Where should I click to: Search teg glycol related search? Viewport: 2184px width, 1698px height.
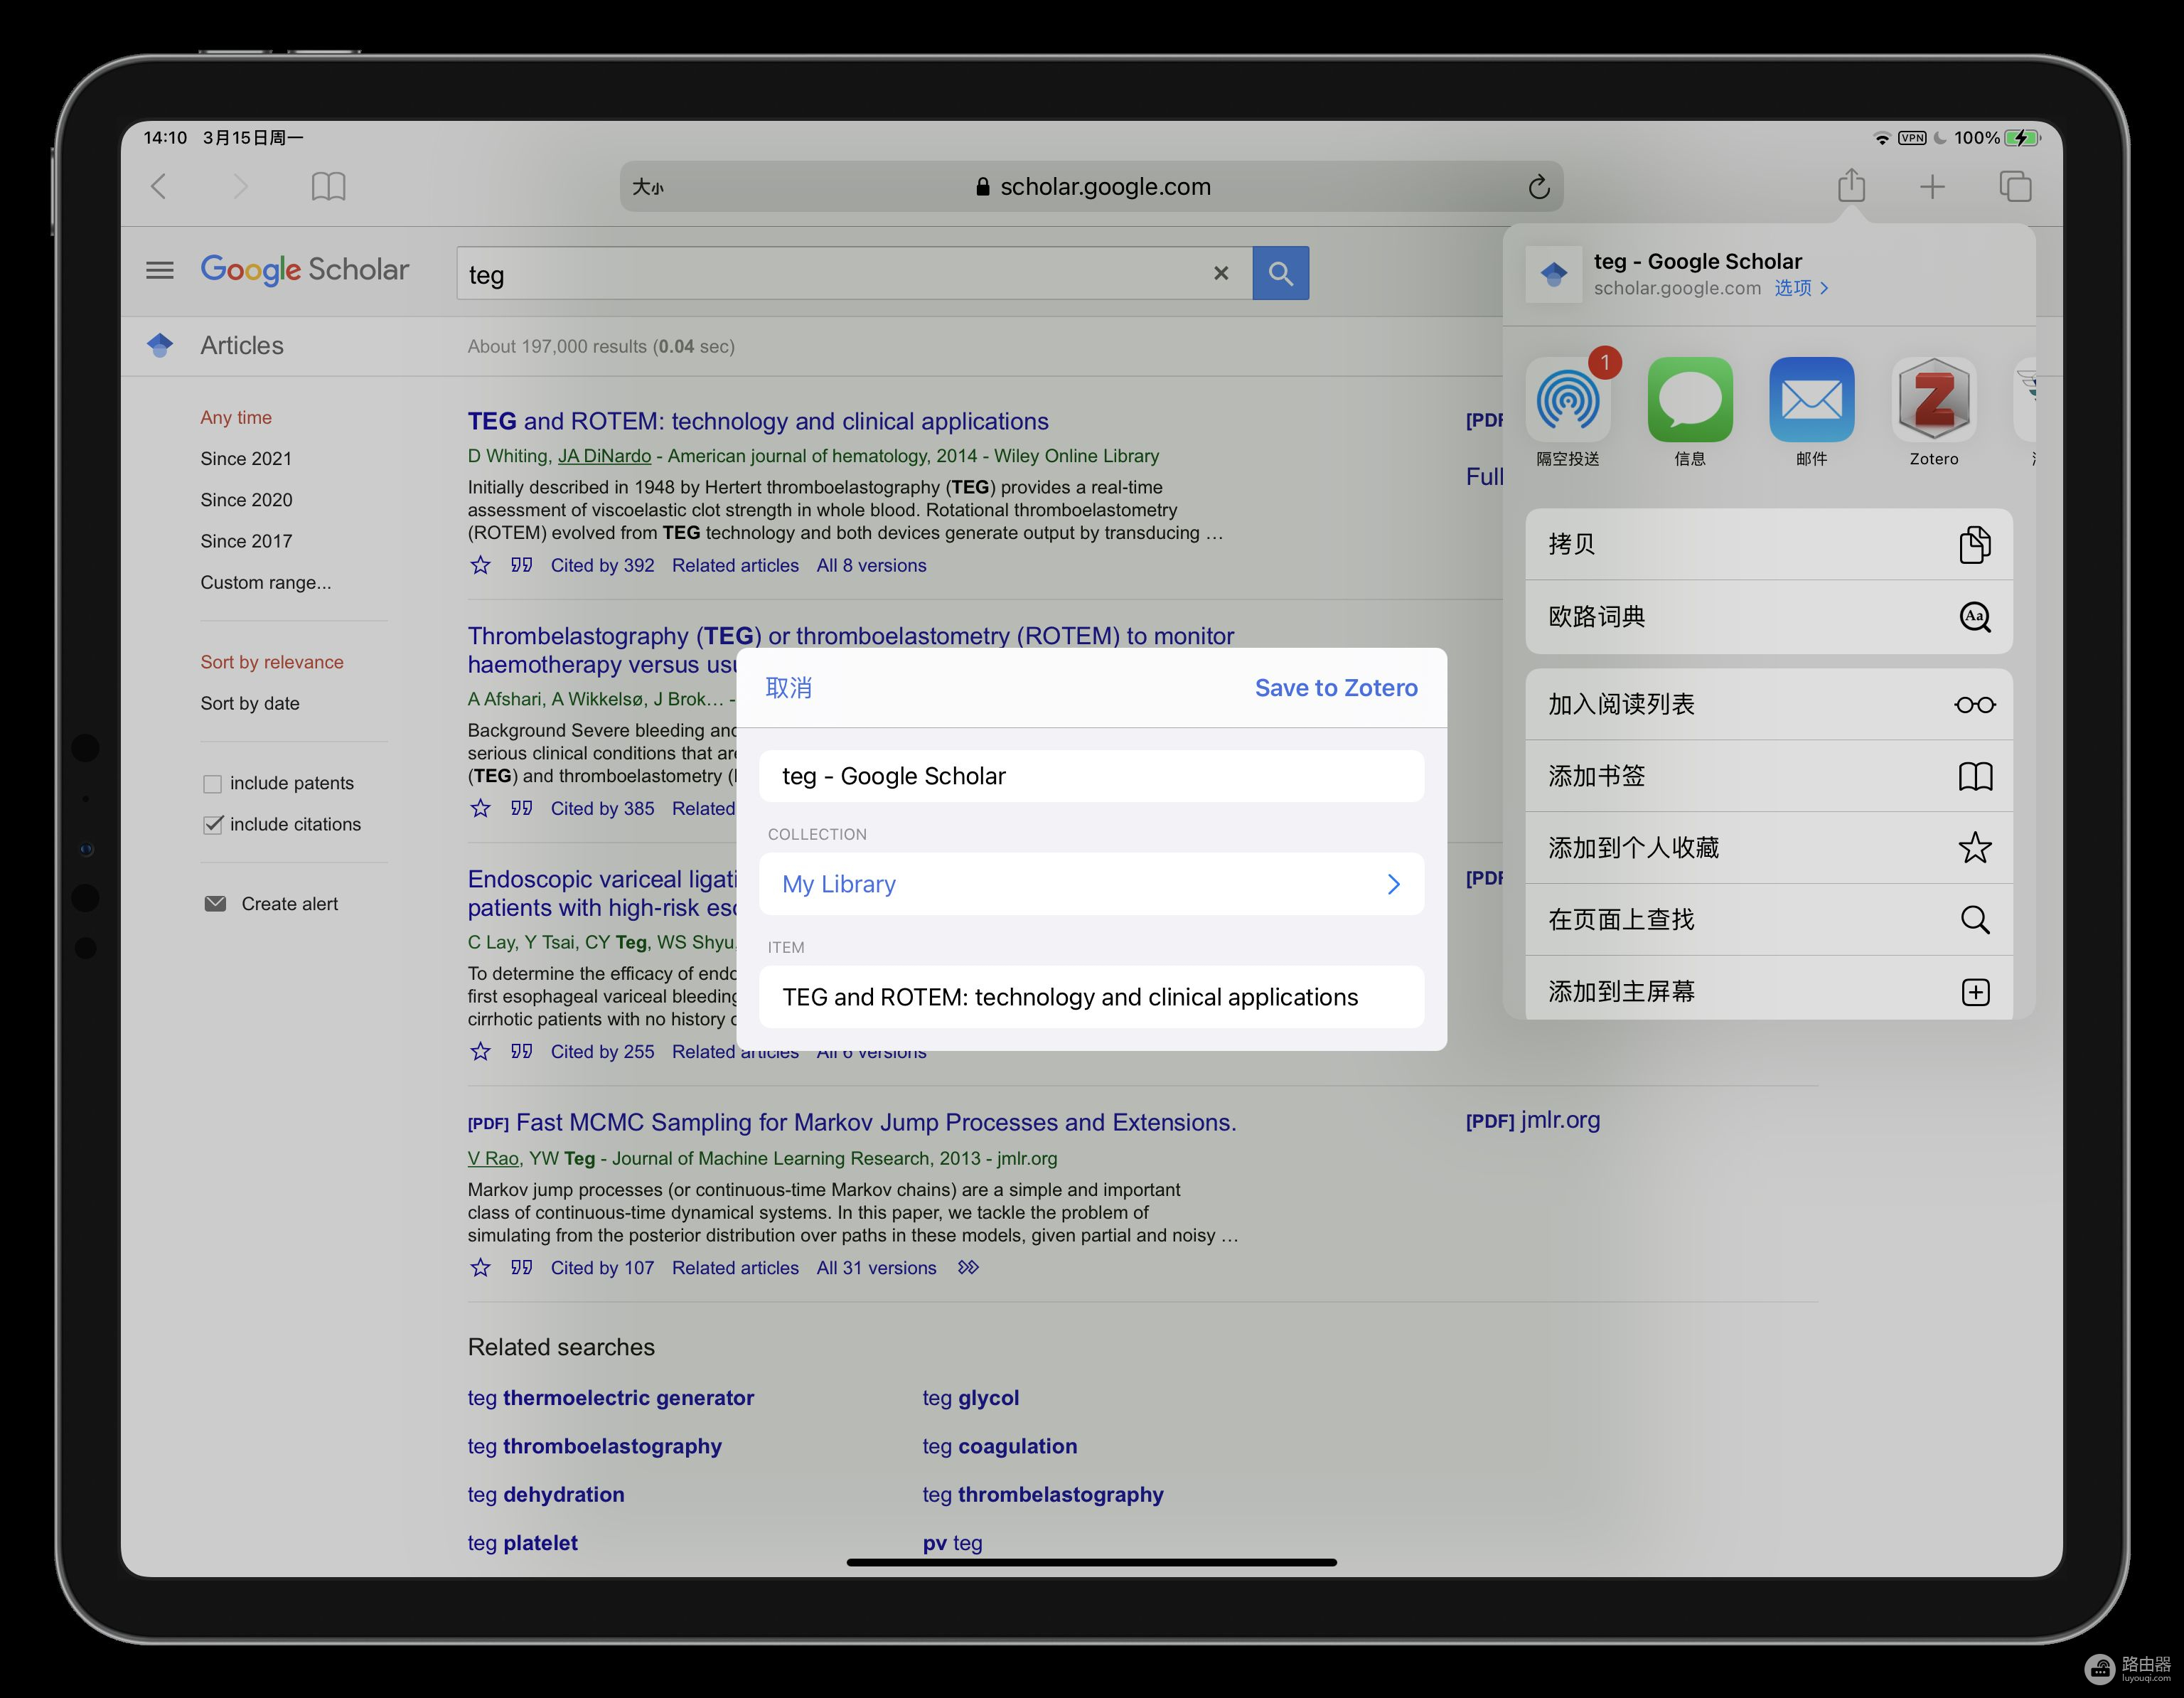[x=970, y=1398]
